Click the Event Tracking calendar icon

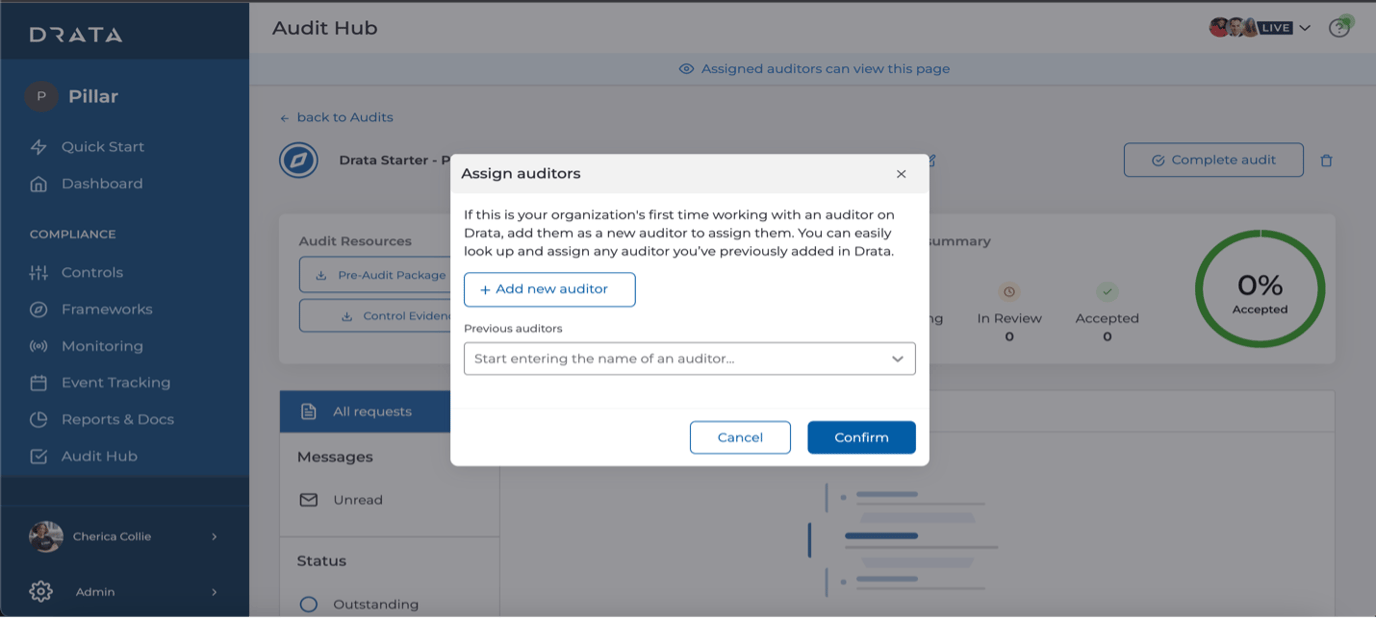(x=39, y=383)
